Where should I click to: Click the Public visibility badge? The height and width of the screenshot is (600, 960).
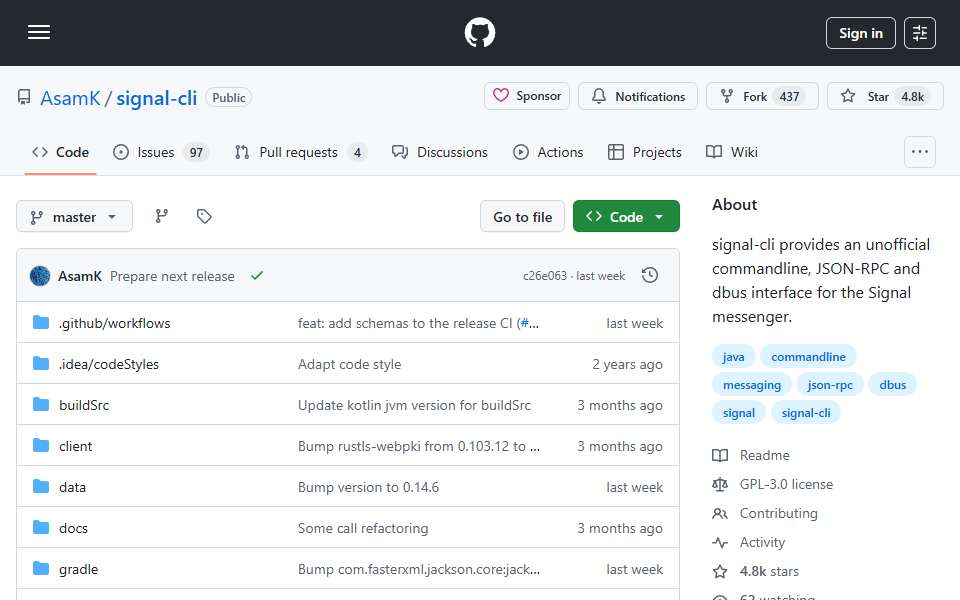point(228,97)
